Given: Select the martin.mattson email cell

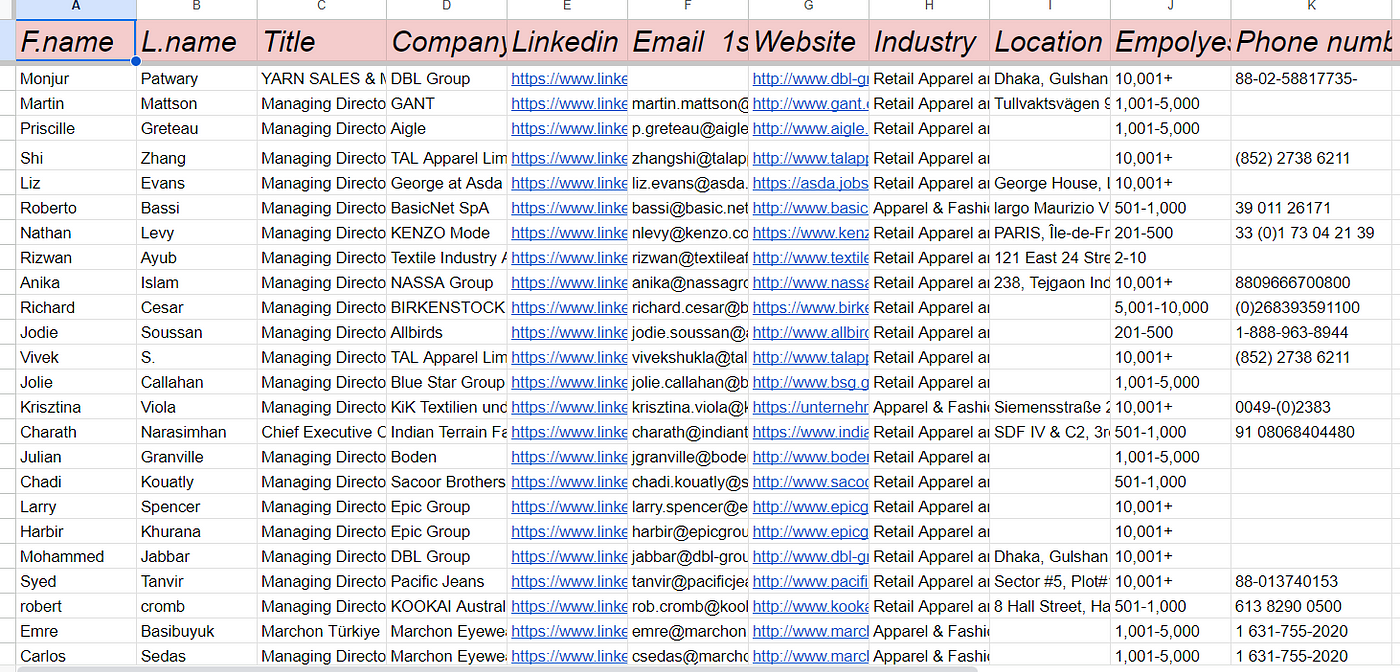Looking at the screenshot, I should pyautogui.click(x=688, y=103).
